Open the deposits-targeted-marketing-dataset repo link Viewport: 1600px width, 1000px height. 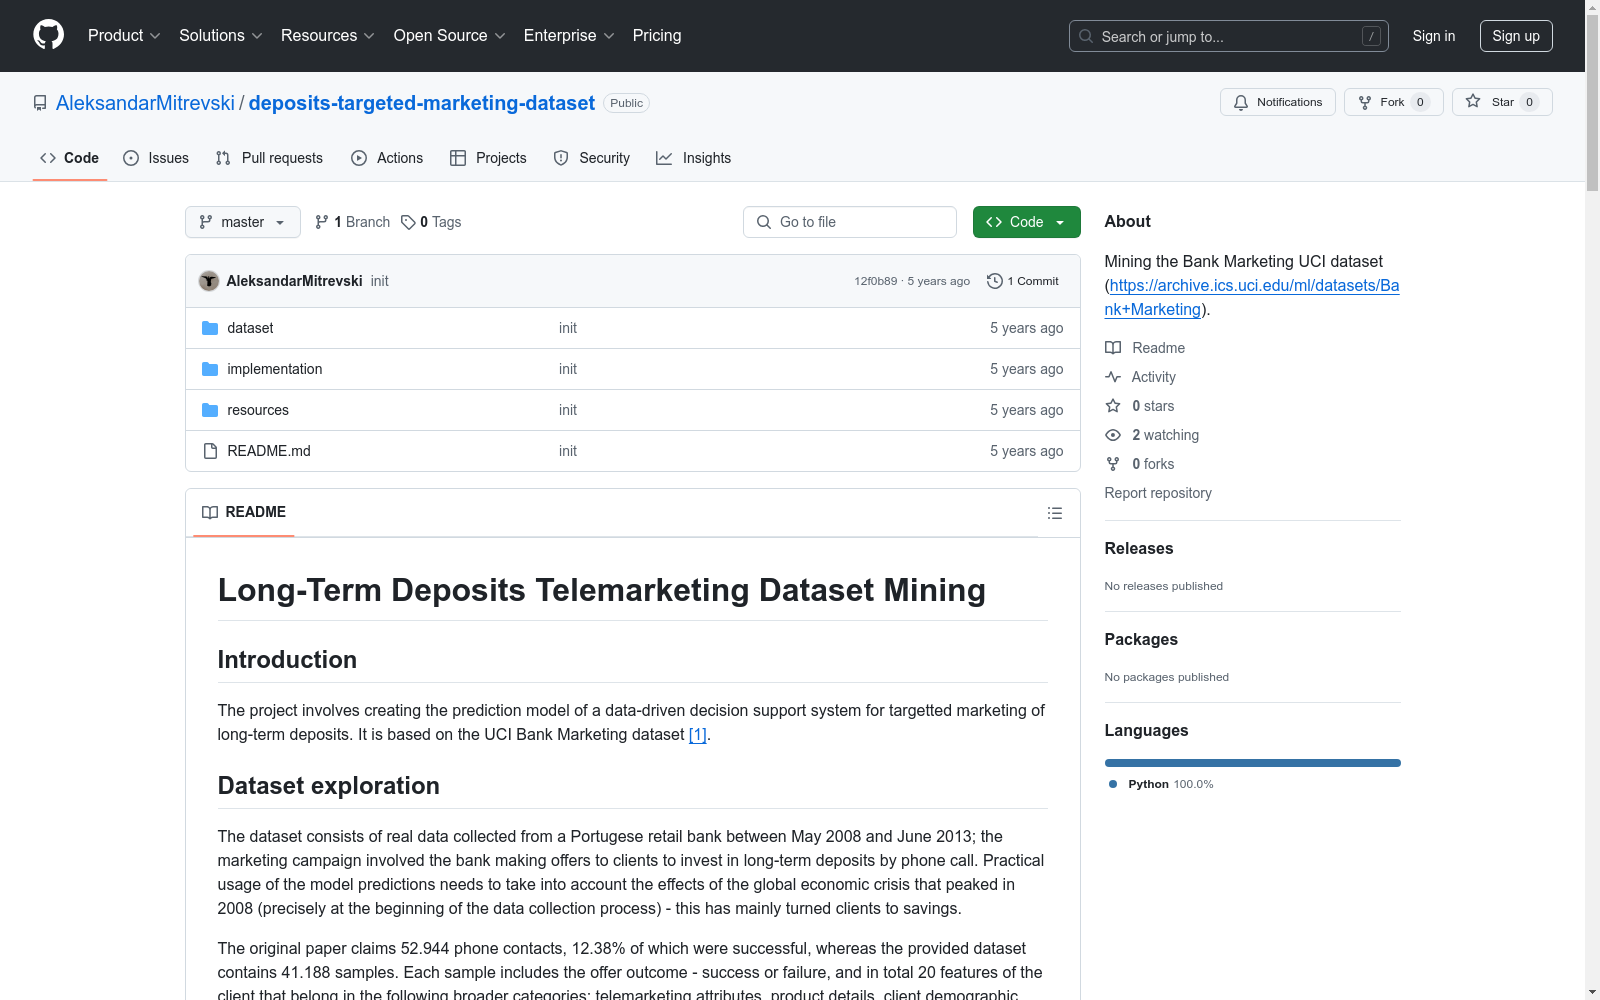(422, 103)
